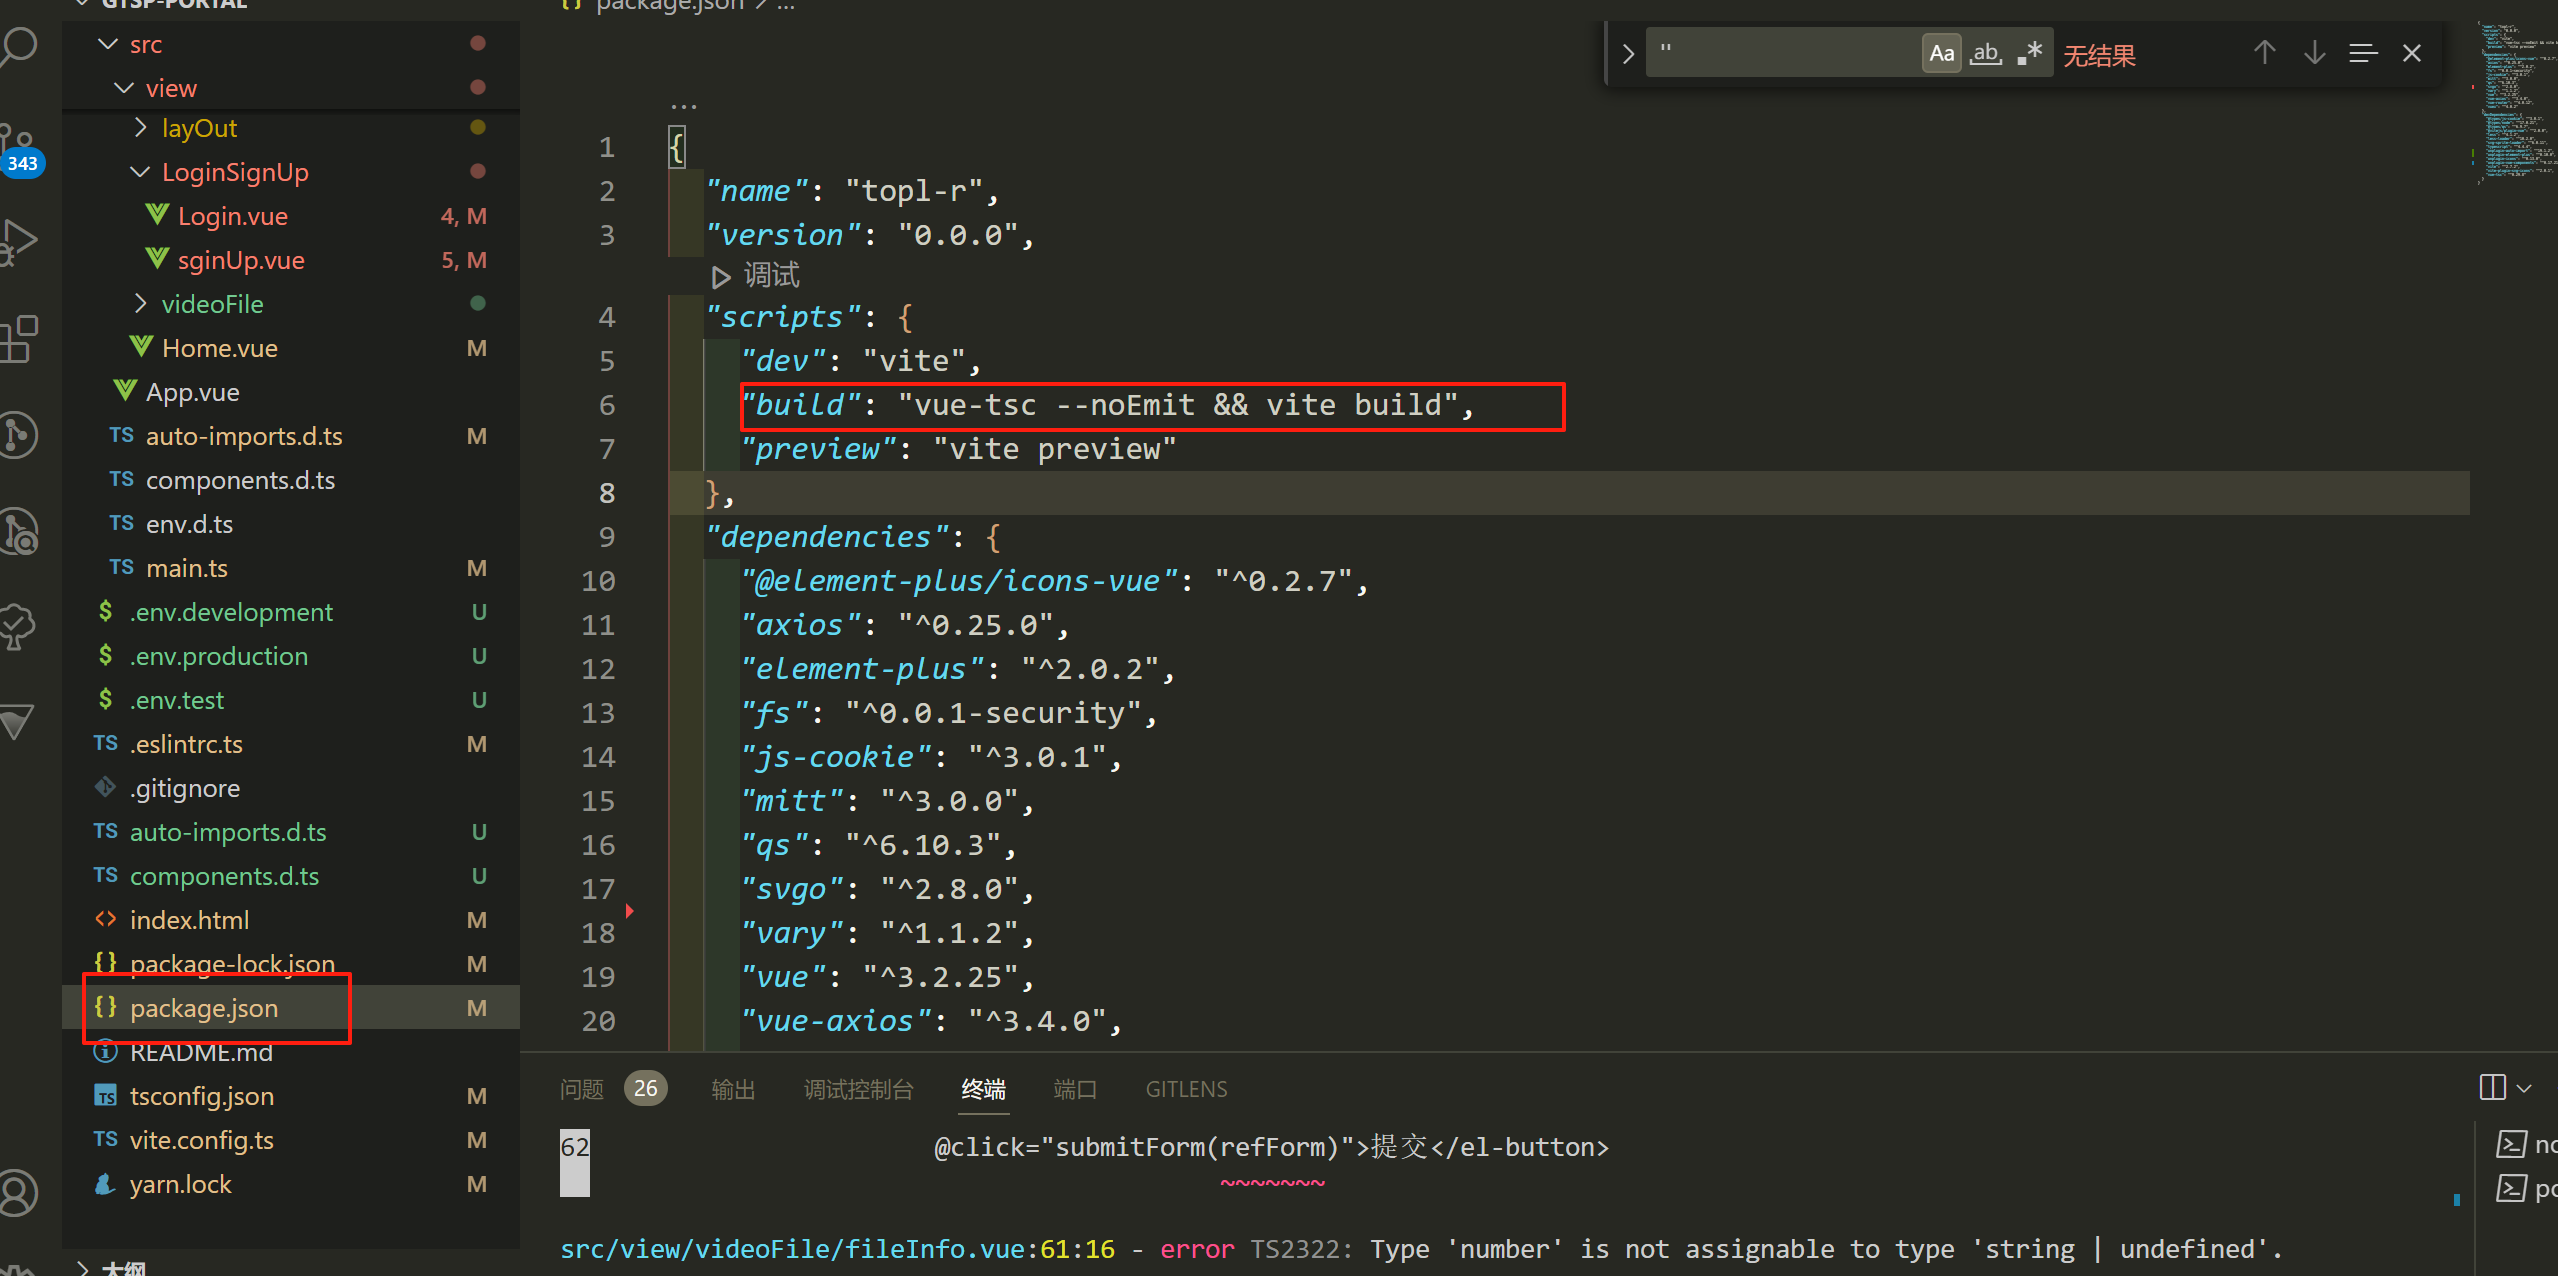The image size is (2558, 1276).
Task: Go to next search match arrow
Action: point(2314,53)
